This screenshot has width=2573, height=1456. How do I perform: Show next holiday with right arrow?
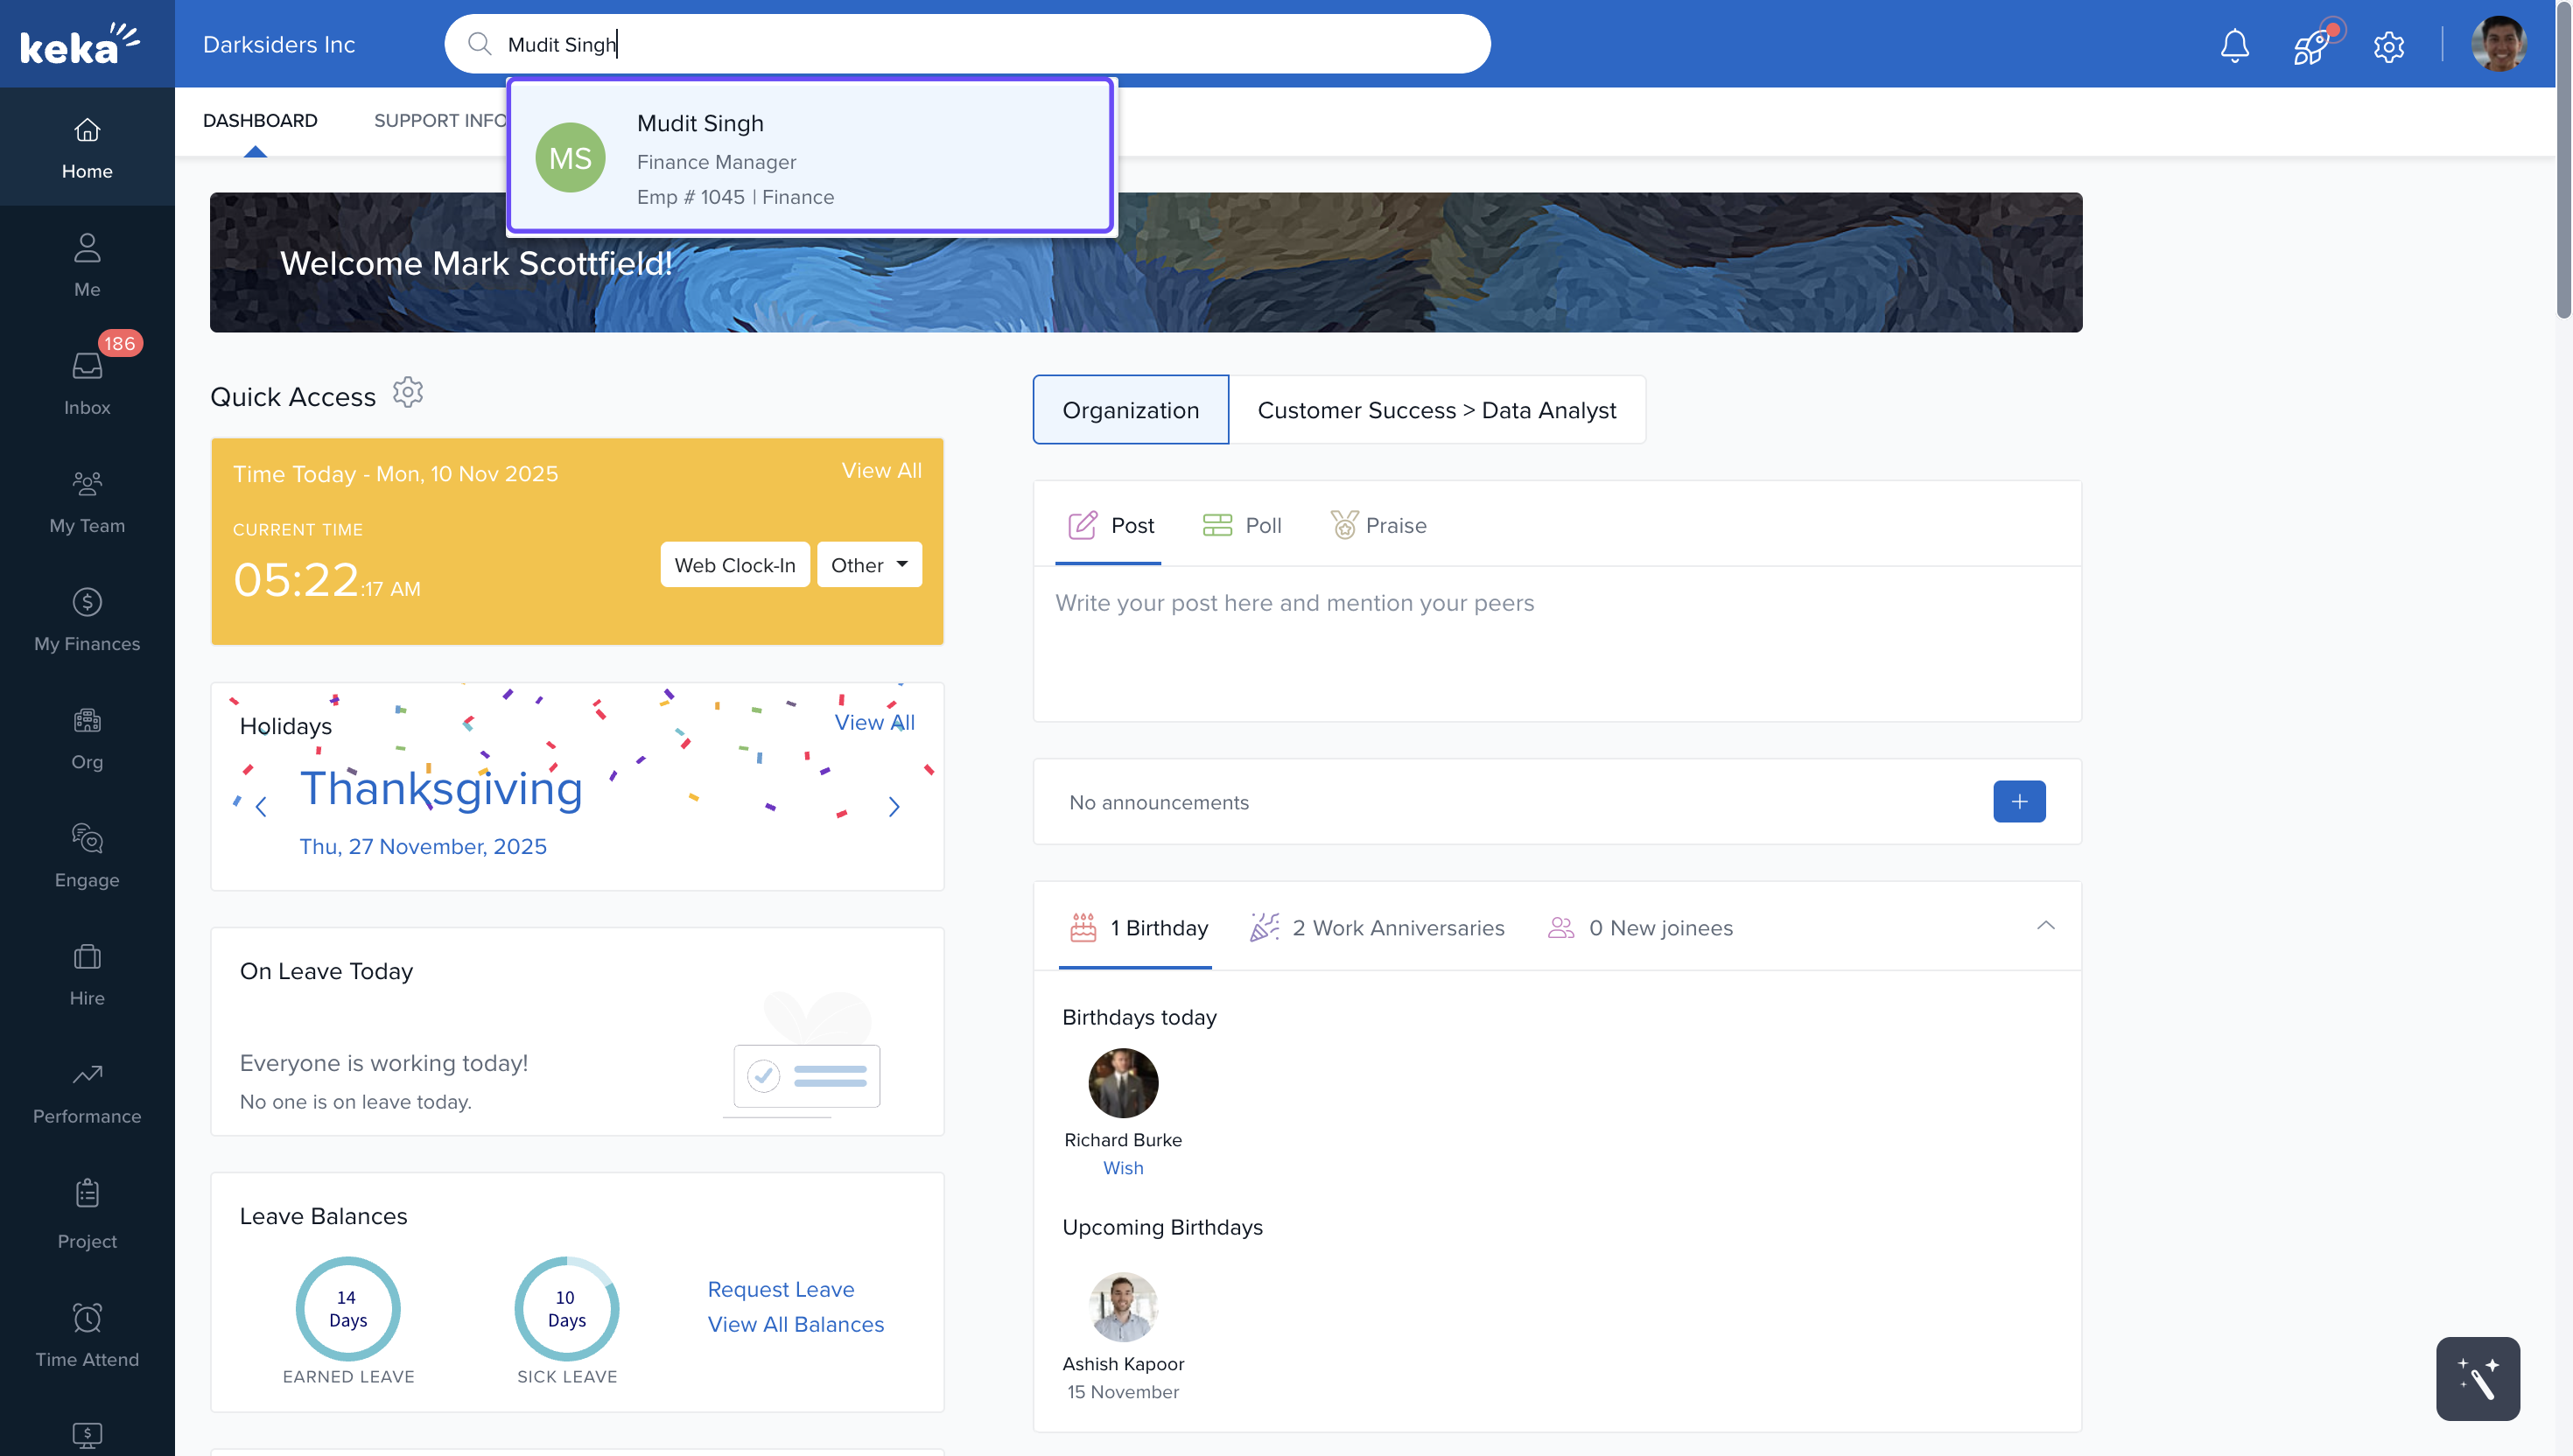(x=894, y=807)
